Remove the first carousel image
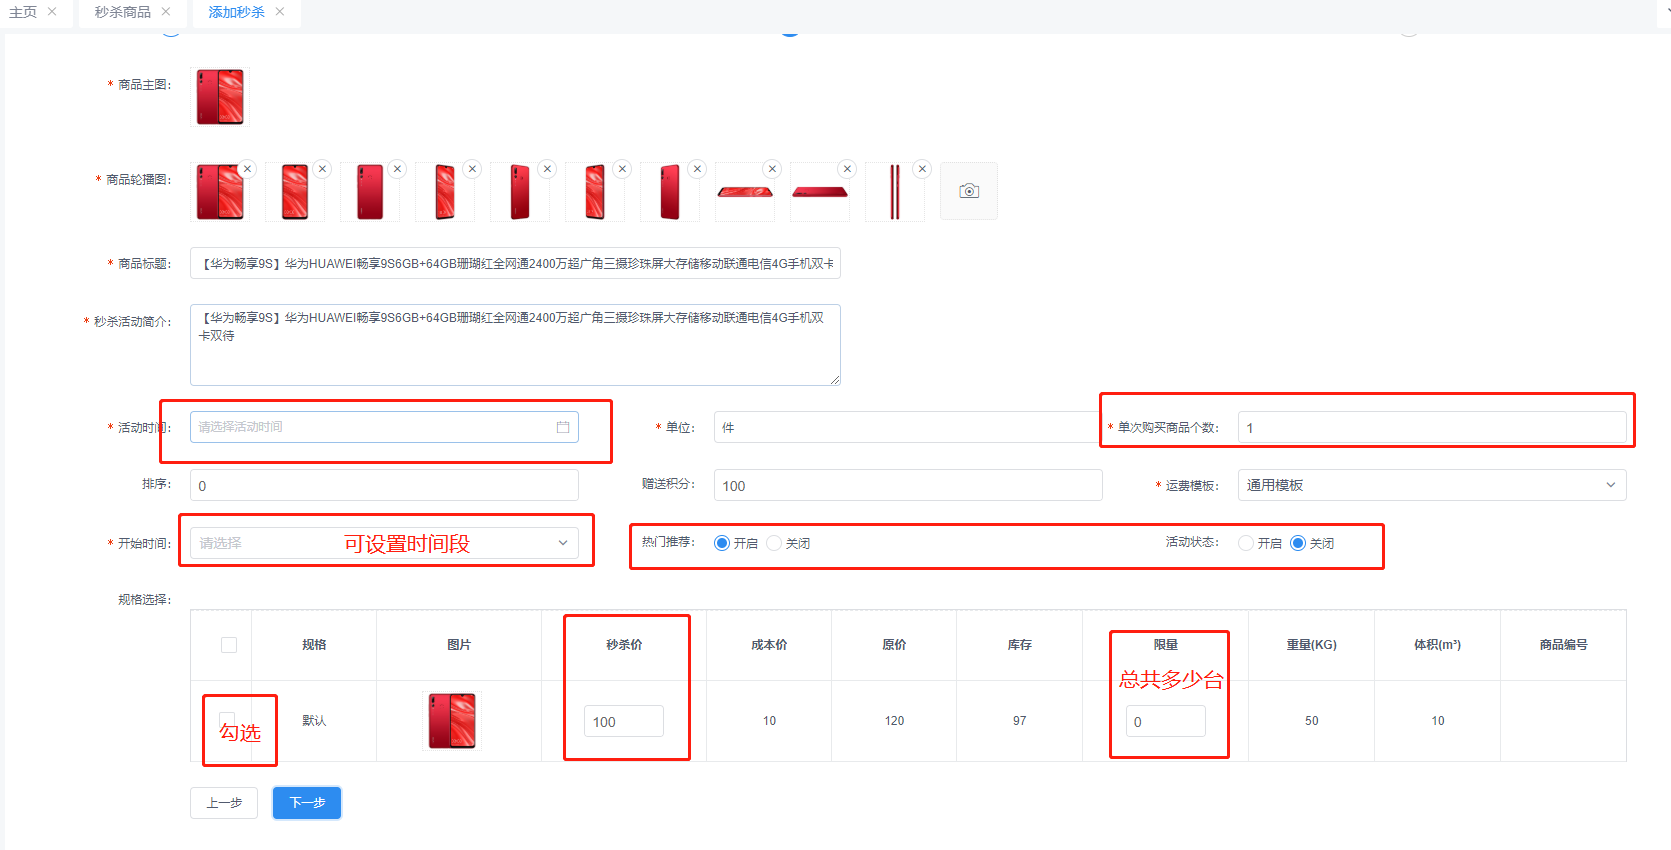The width and height of the screenshot is (1671, 850). pyautogui.click(x=247, y=169)
